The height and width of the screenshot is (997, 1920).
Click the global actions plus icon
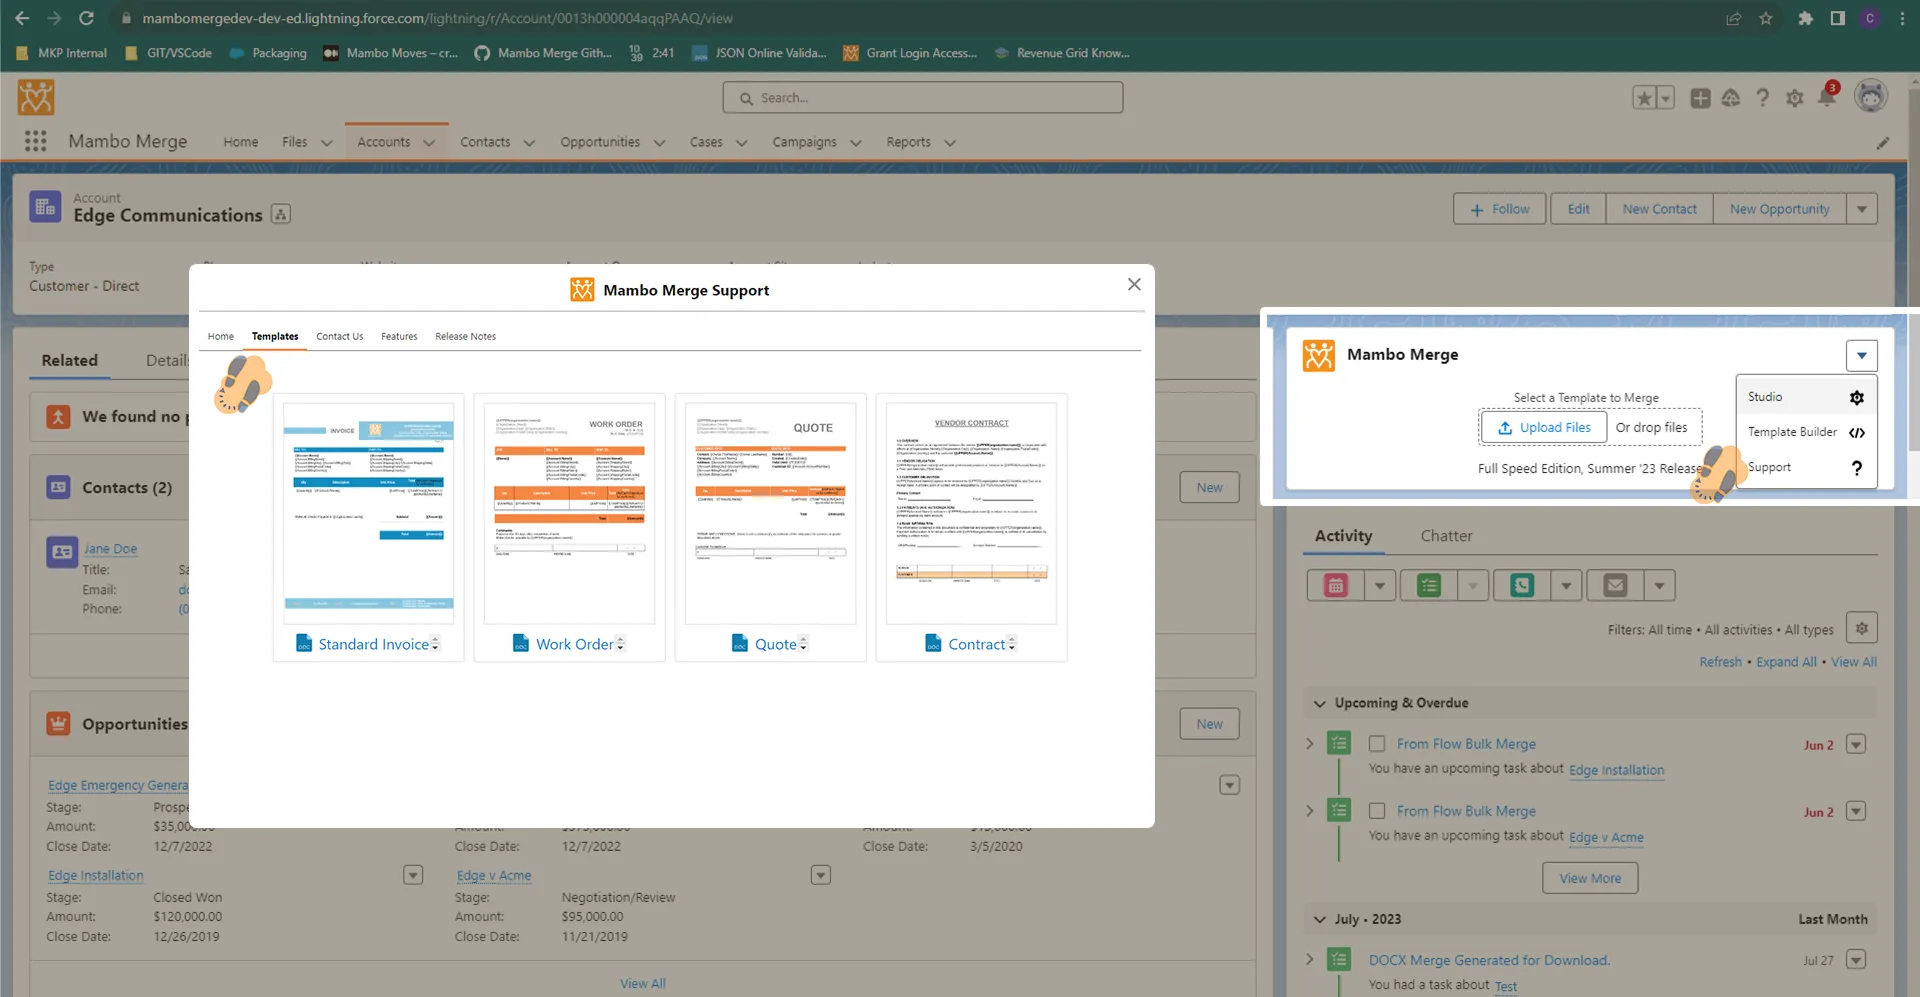click(1700, 98)
